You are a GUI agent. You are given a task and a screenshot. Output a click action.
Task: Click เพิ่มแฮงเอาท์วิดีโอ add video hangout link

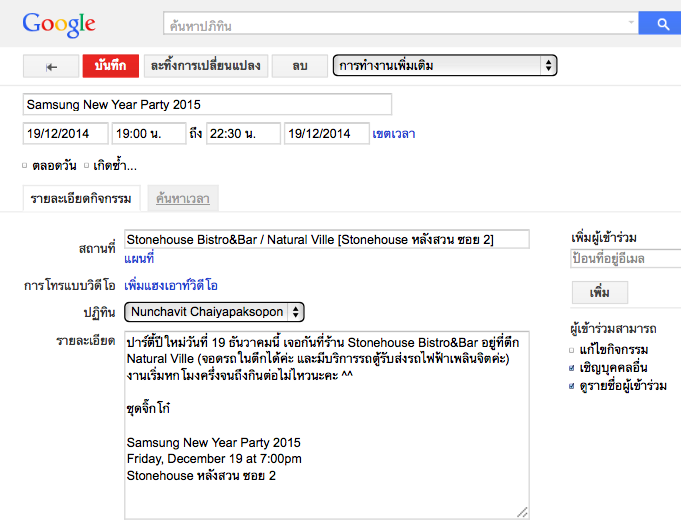click(x=171, y=286)
